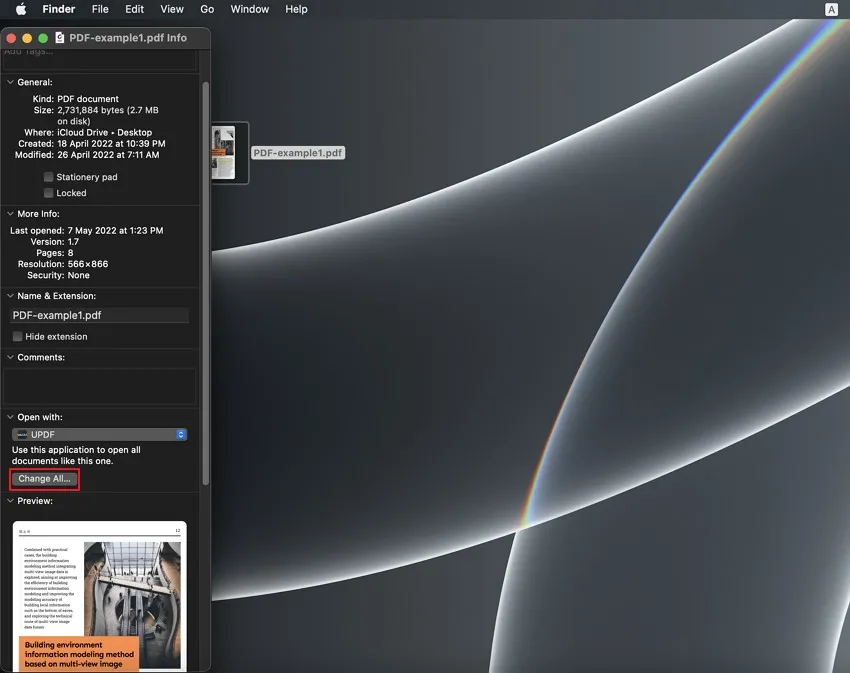Click the Resolution value 566×866
This screenshot has height=673, width=850.
click(x=88, y=265)
